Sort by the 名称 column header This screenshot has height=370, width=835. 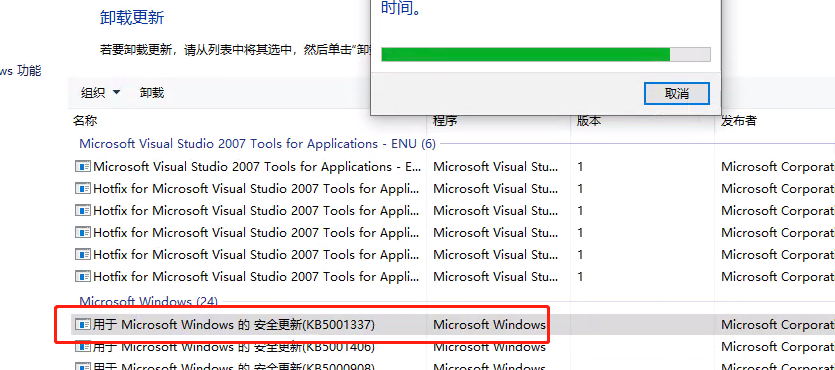85,121
